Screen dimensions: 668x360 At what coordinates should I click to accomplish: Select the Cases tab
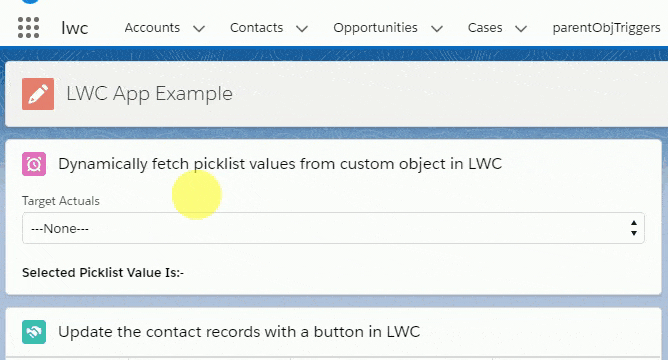(x=485, y=28)
